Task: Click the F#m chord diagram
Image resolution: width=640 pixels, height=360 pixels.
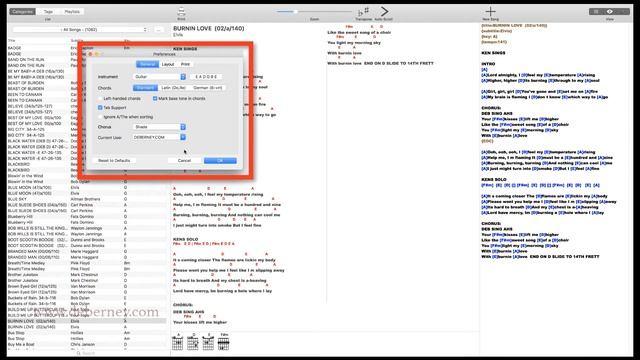Action: click(224, 342)
